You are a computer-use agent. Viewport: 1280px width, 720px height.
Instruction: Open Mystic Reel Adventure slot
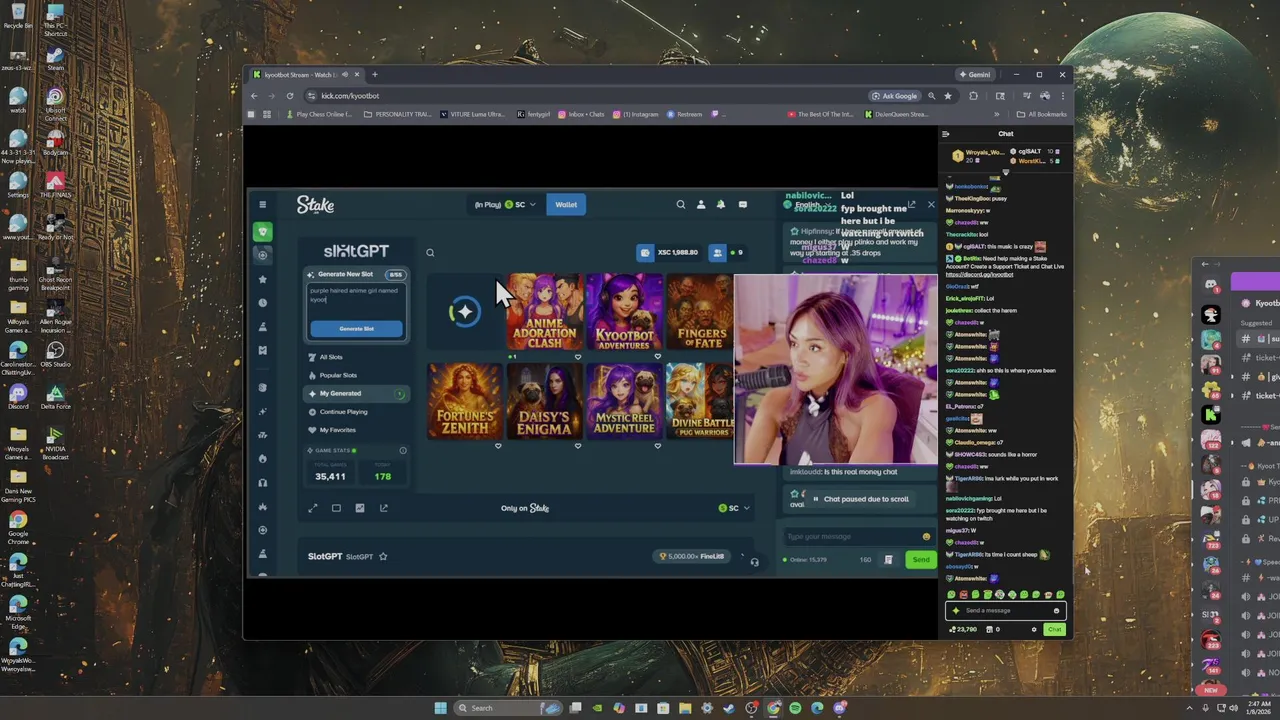(624, 401)
